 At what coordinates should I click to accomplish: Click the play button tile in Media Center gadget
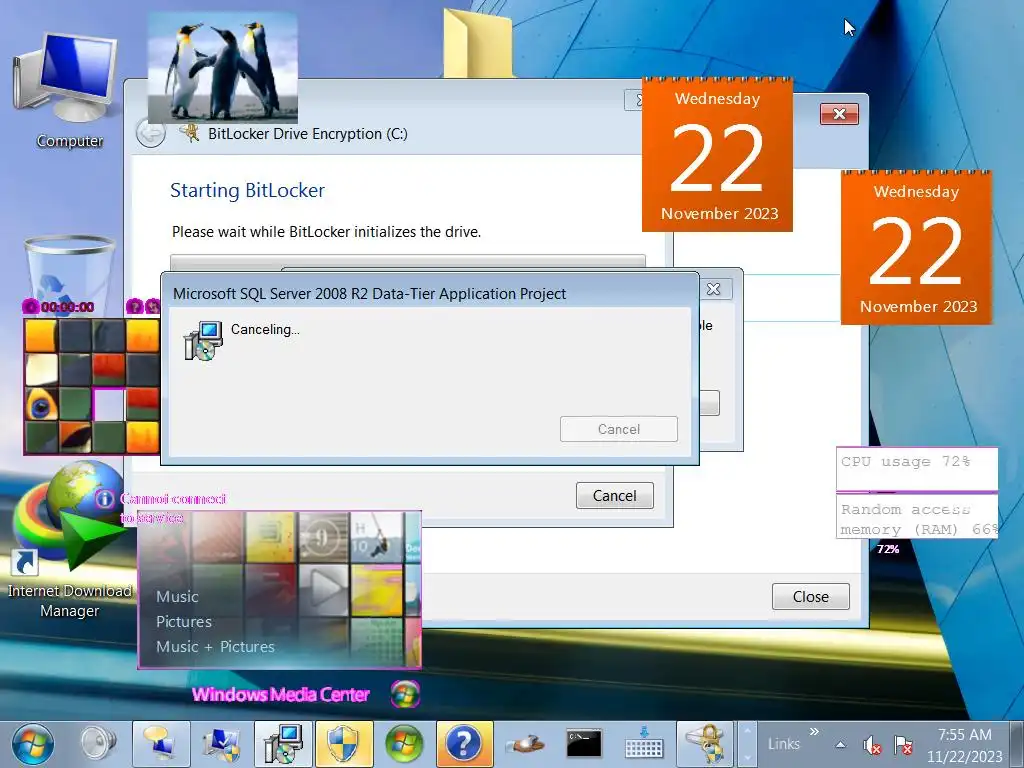click(323, 590)
